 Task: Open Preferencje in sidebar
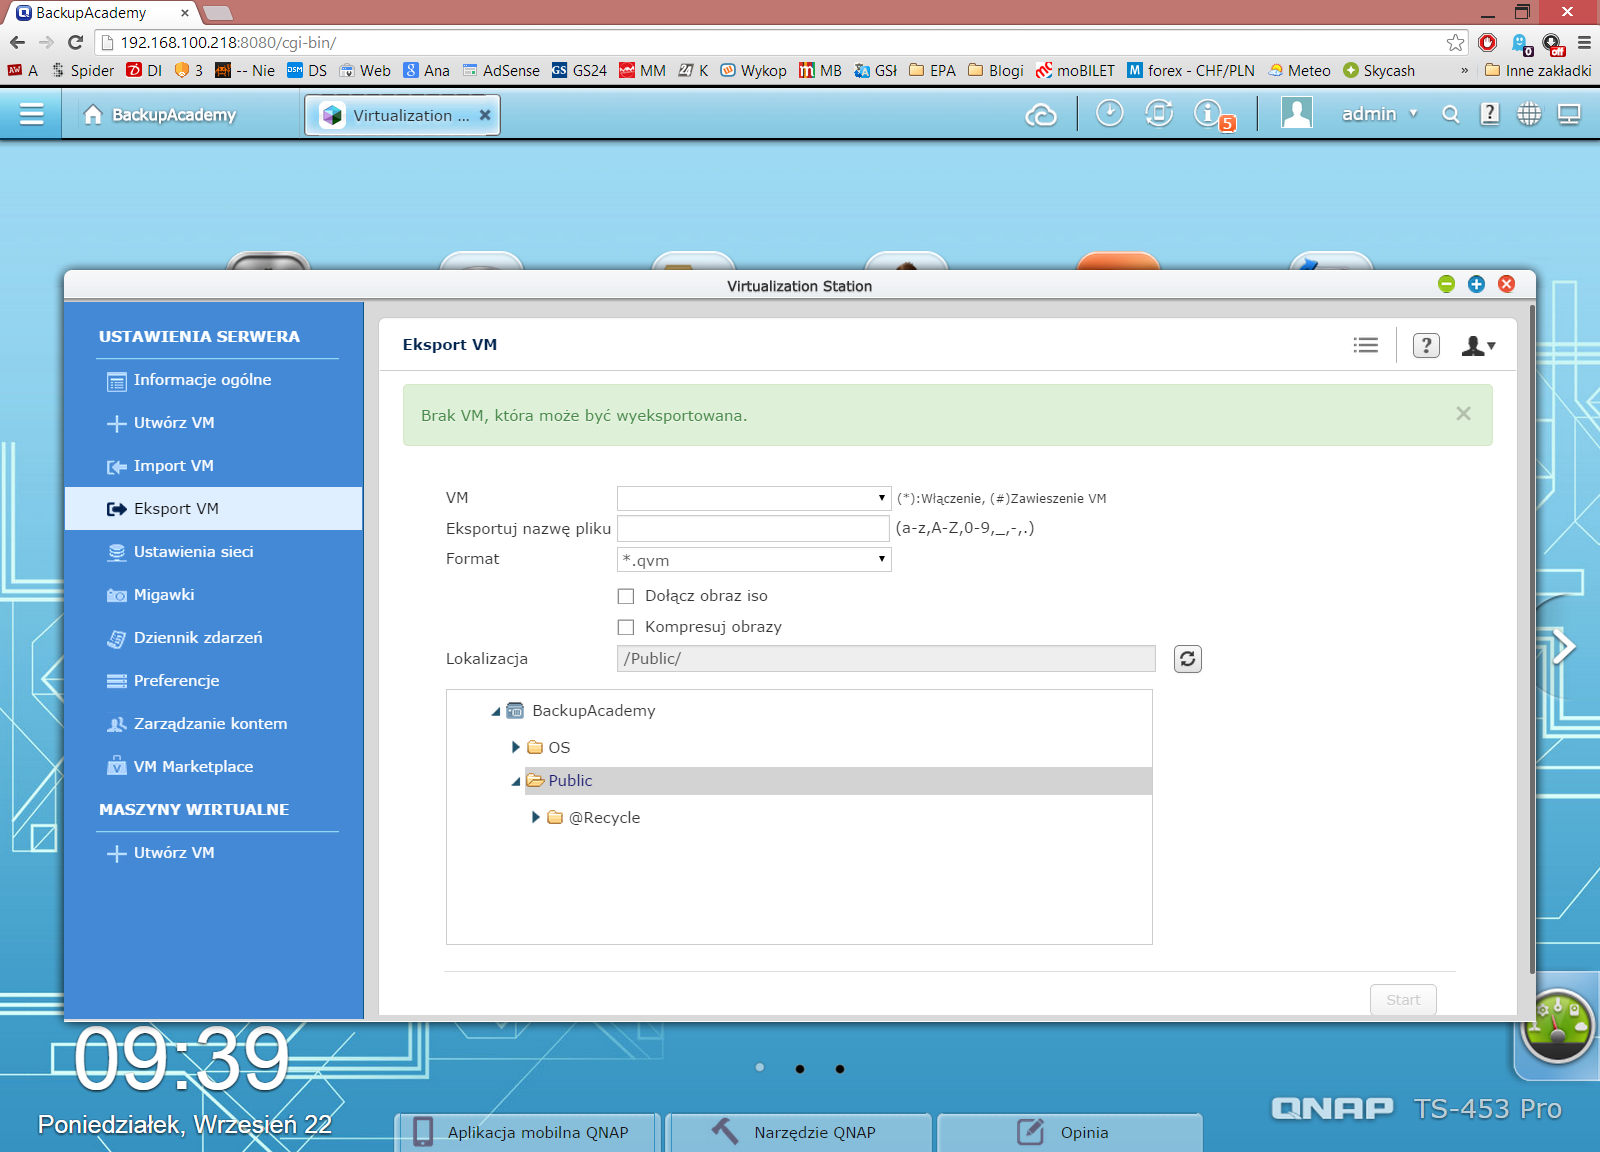213,681
